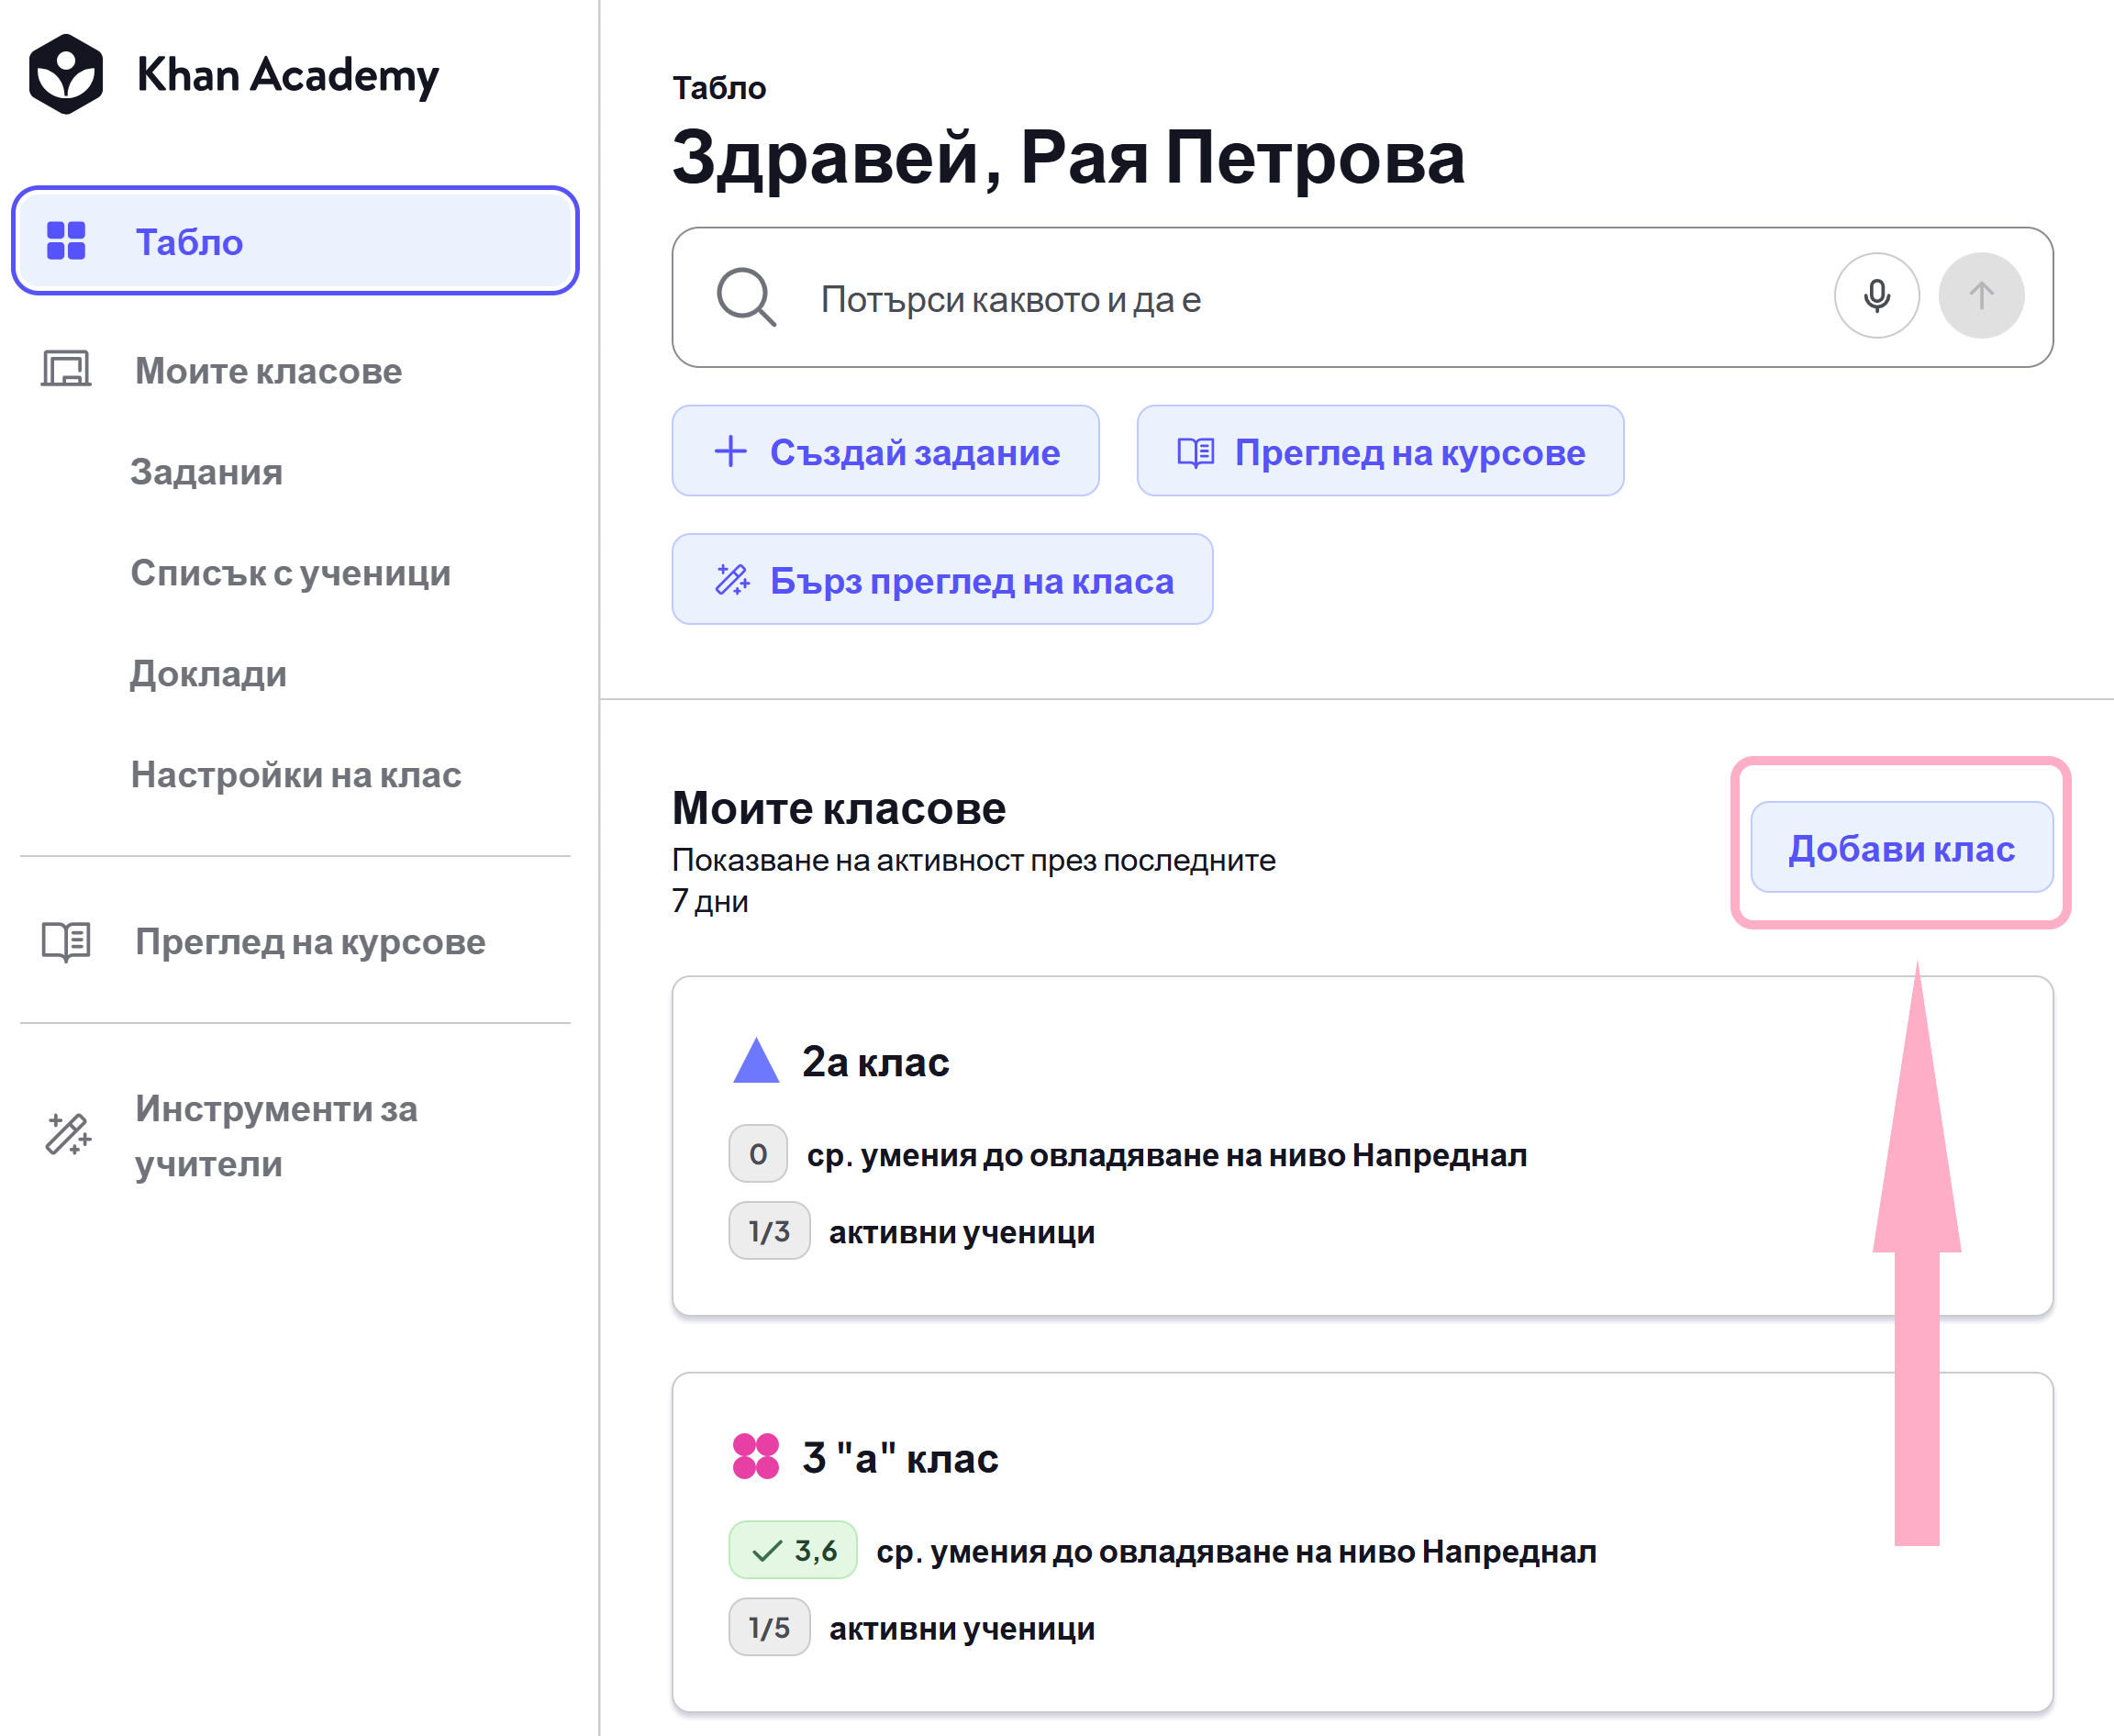Click the Показване на активност през последните 7 дни text

click(x=973, y=880)
